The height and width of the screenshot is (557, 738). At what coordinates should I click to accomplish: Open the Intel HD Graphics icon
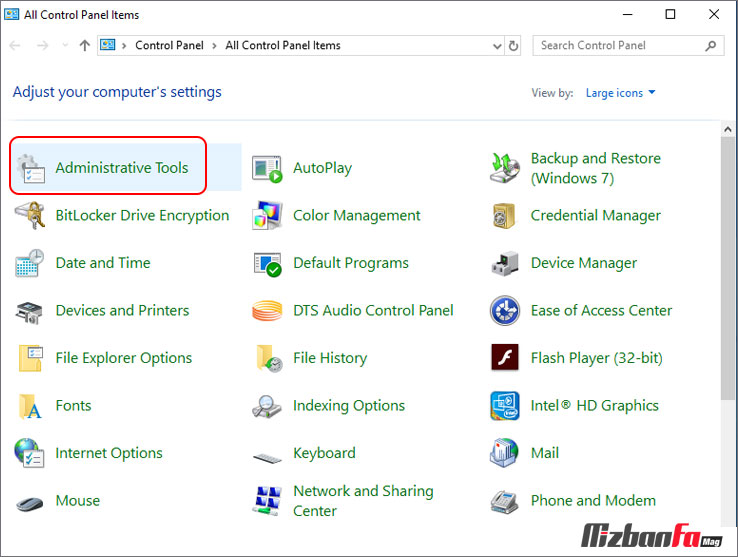(x=505, y=405)
